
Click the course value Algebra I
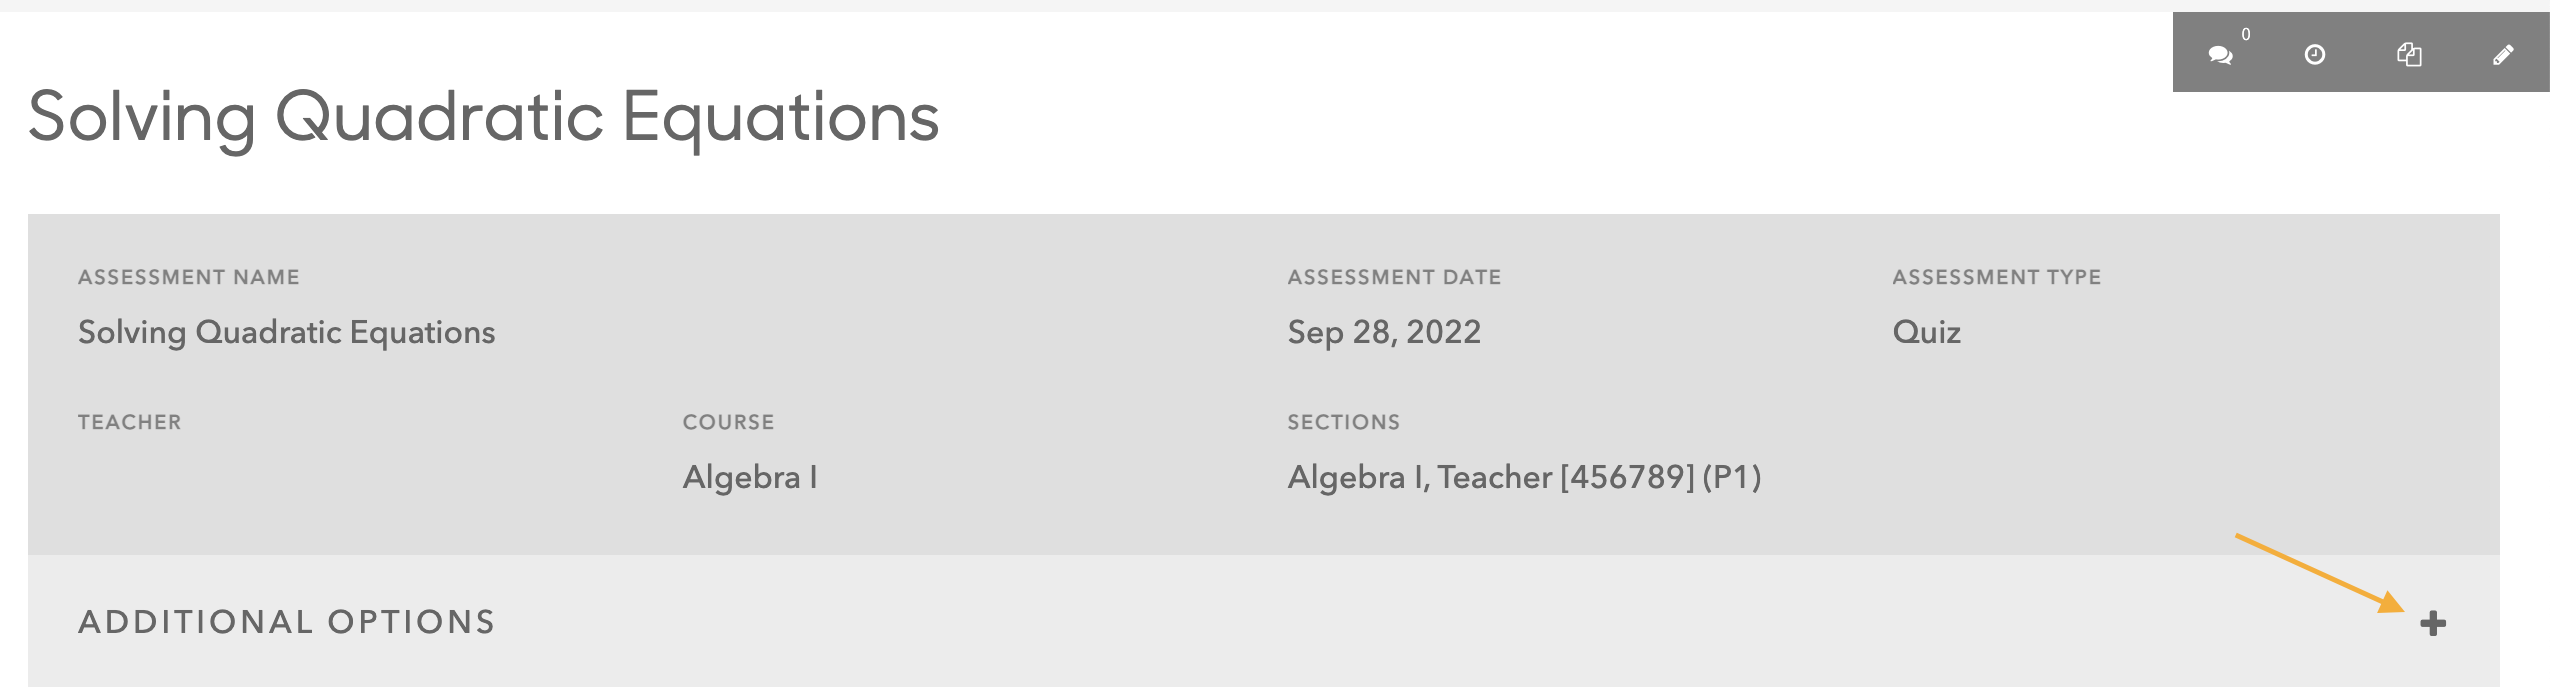[x=750, y=477]
